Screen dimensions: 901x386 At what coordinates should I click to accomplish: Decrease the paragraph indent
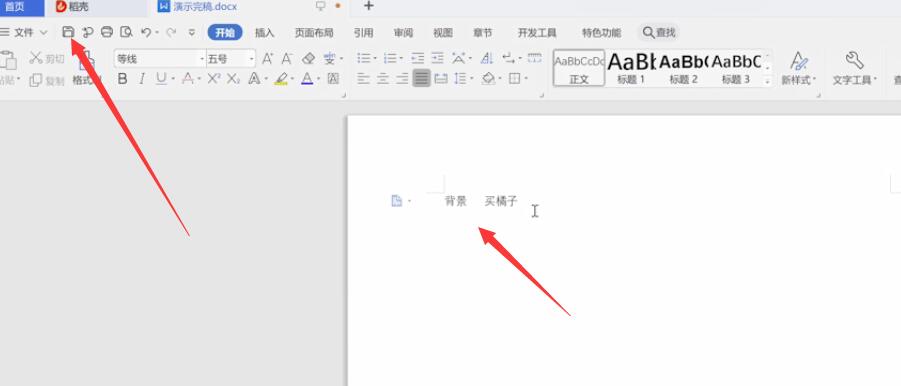pos(418,58)
